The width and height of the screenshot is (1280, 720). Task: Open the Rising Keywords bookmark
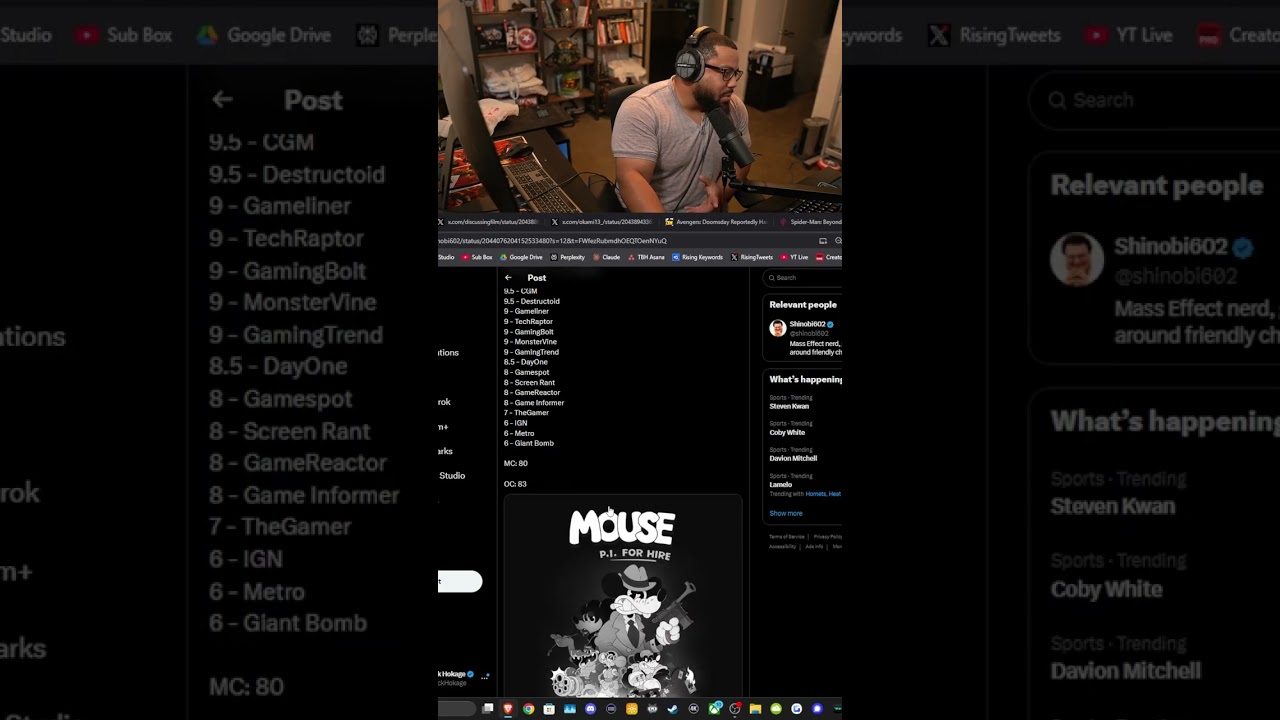pos(697,257)
